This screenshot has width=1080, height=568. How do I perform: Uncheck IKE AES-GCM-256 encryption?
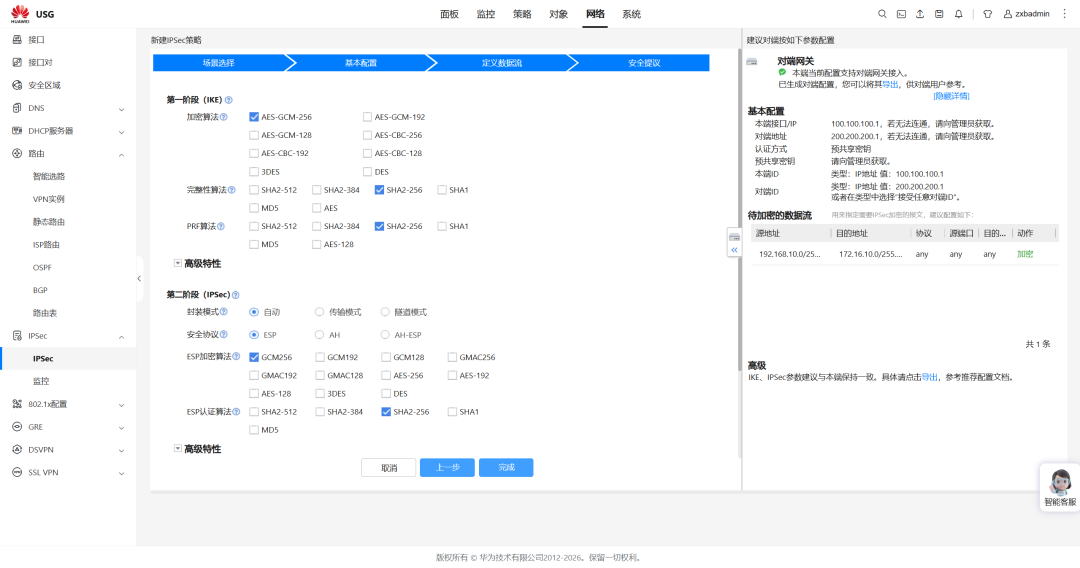[x=254, y=117]
